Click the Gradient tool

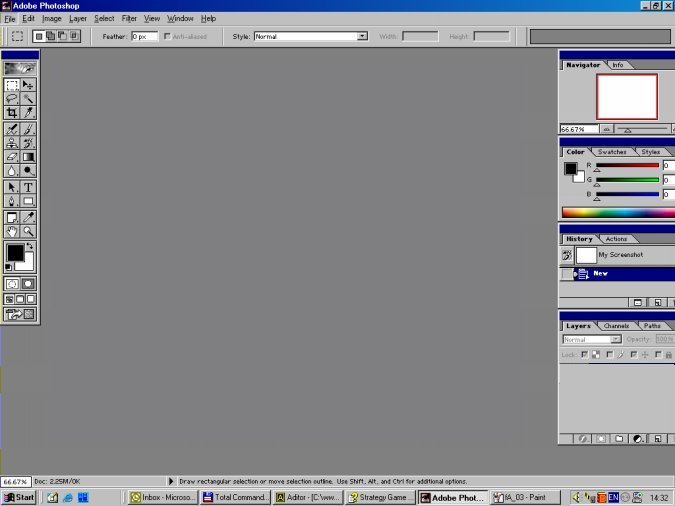click(28, 157)
